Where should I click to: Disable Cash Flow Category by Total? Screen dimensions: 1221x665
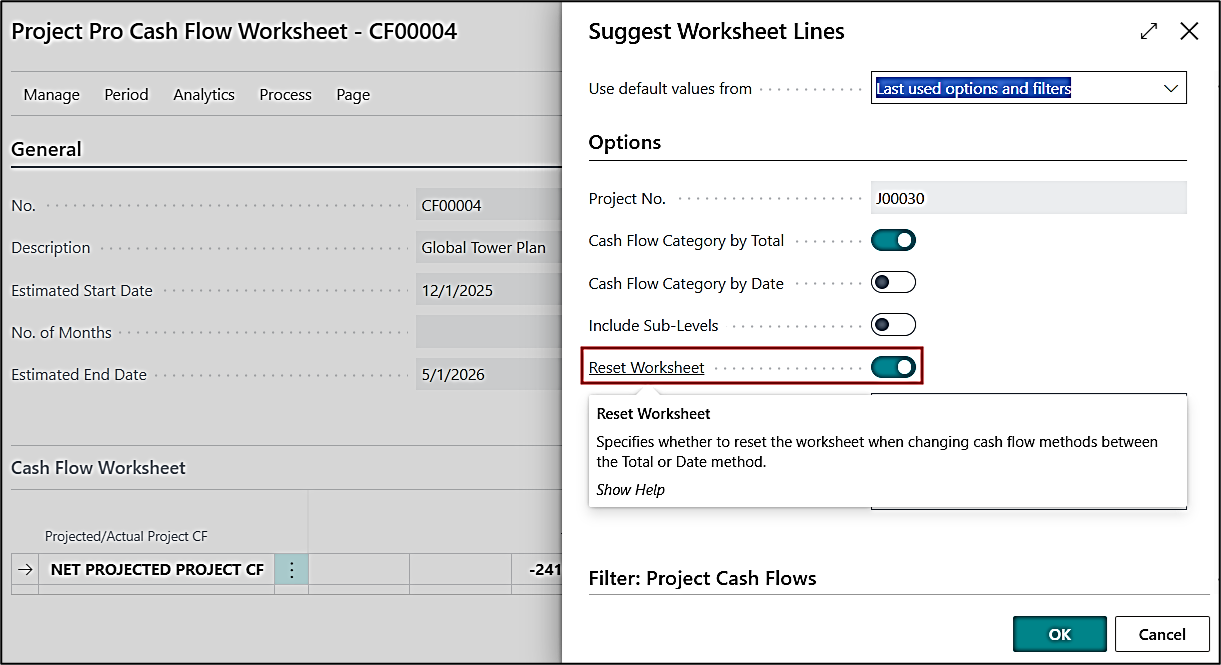(x=893, y=240)
